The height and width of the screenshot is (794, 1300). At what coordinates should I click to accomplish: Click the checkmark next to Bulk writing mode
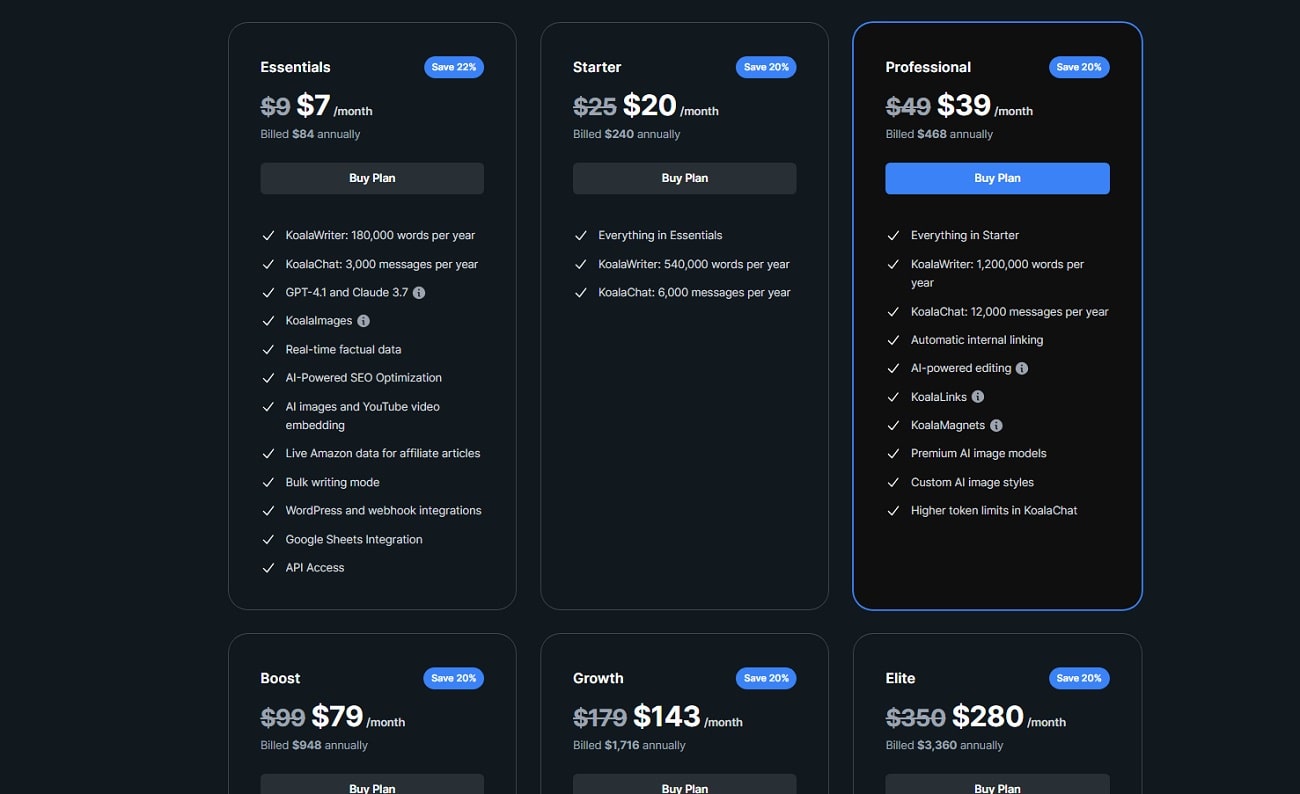coord(268,482)
